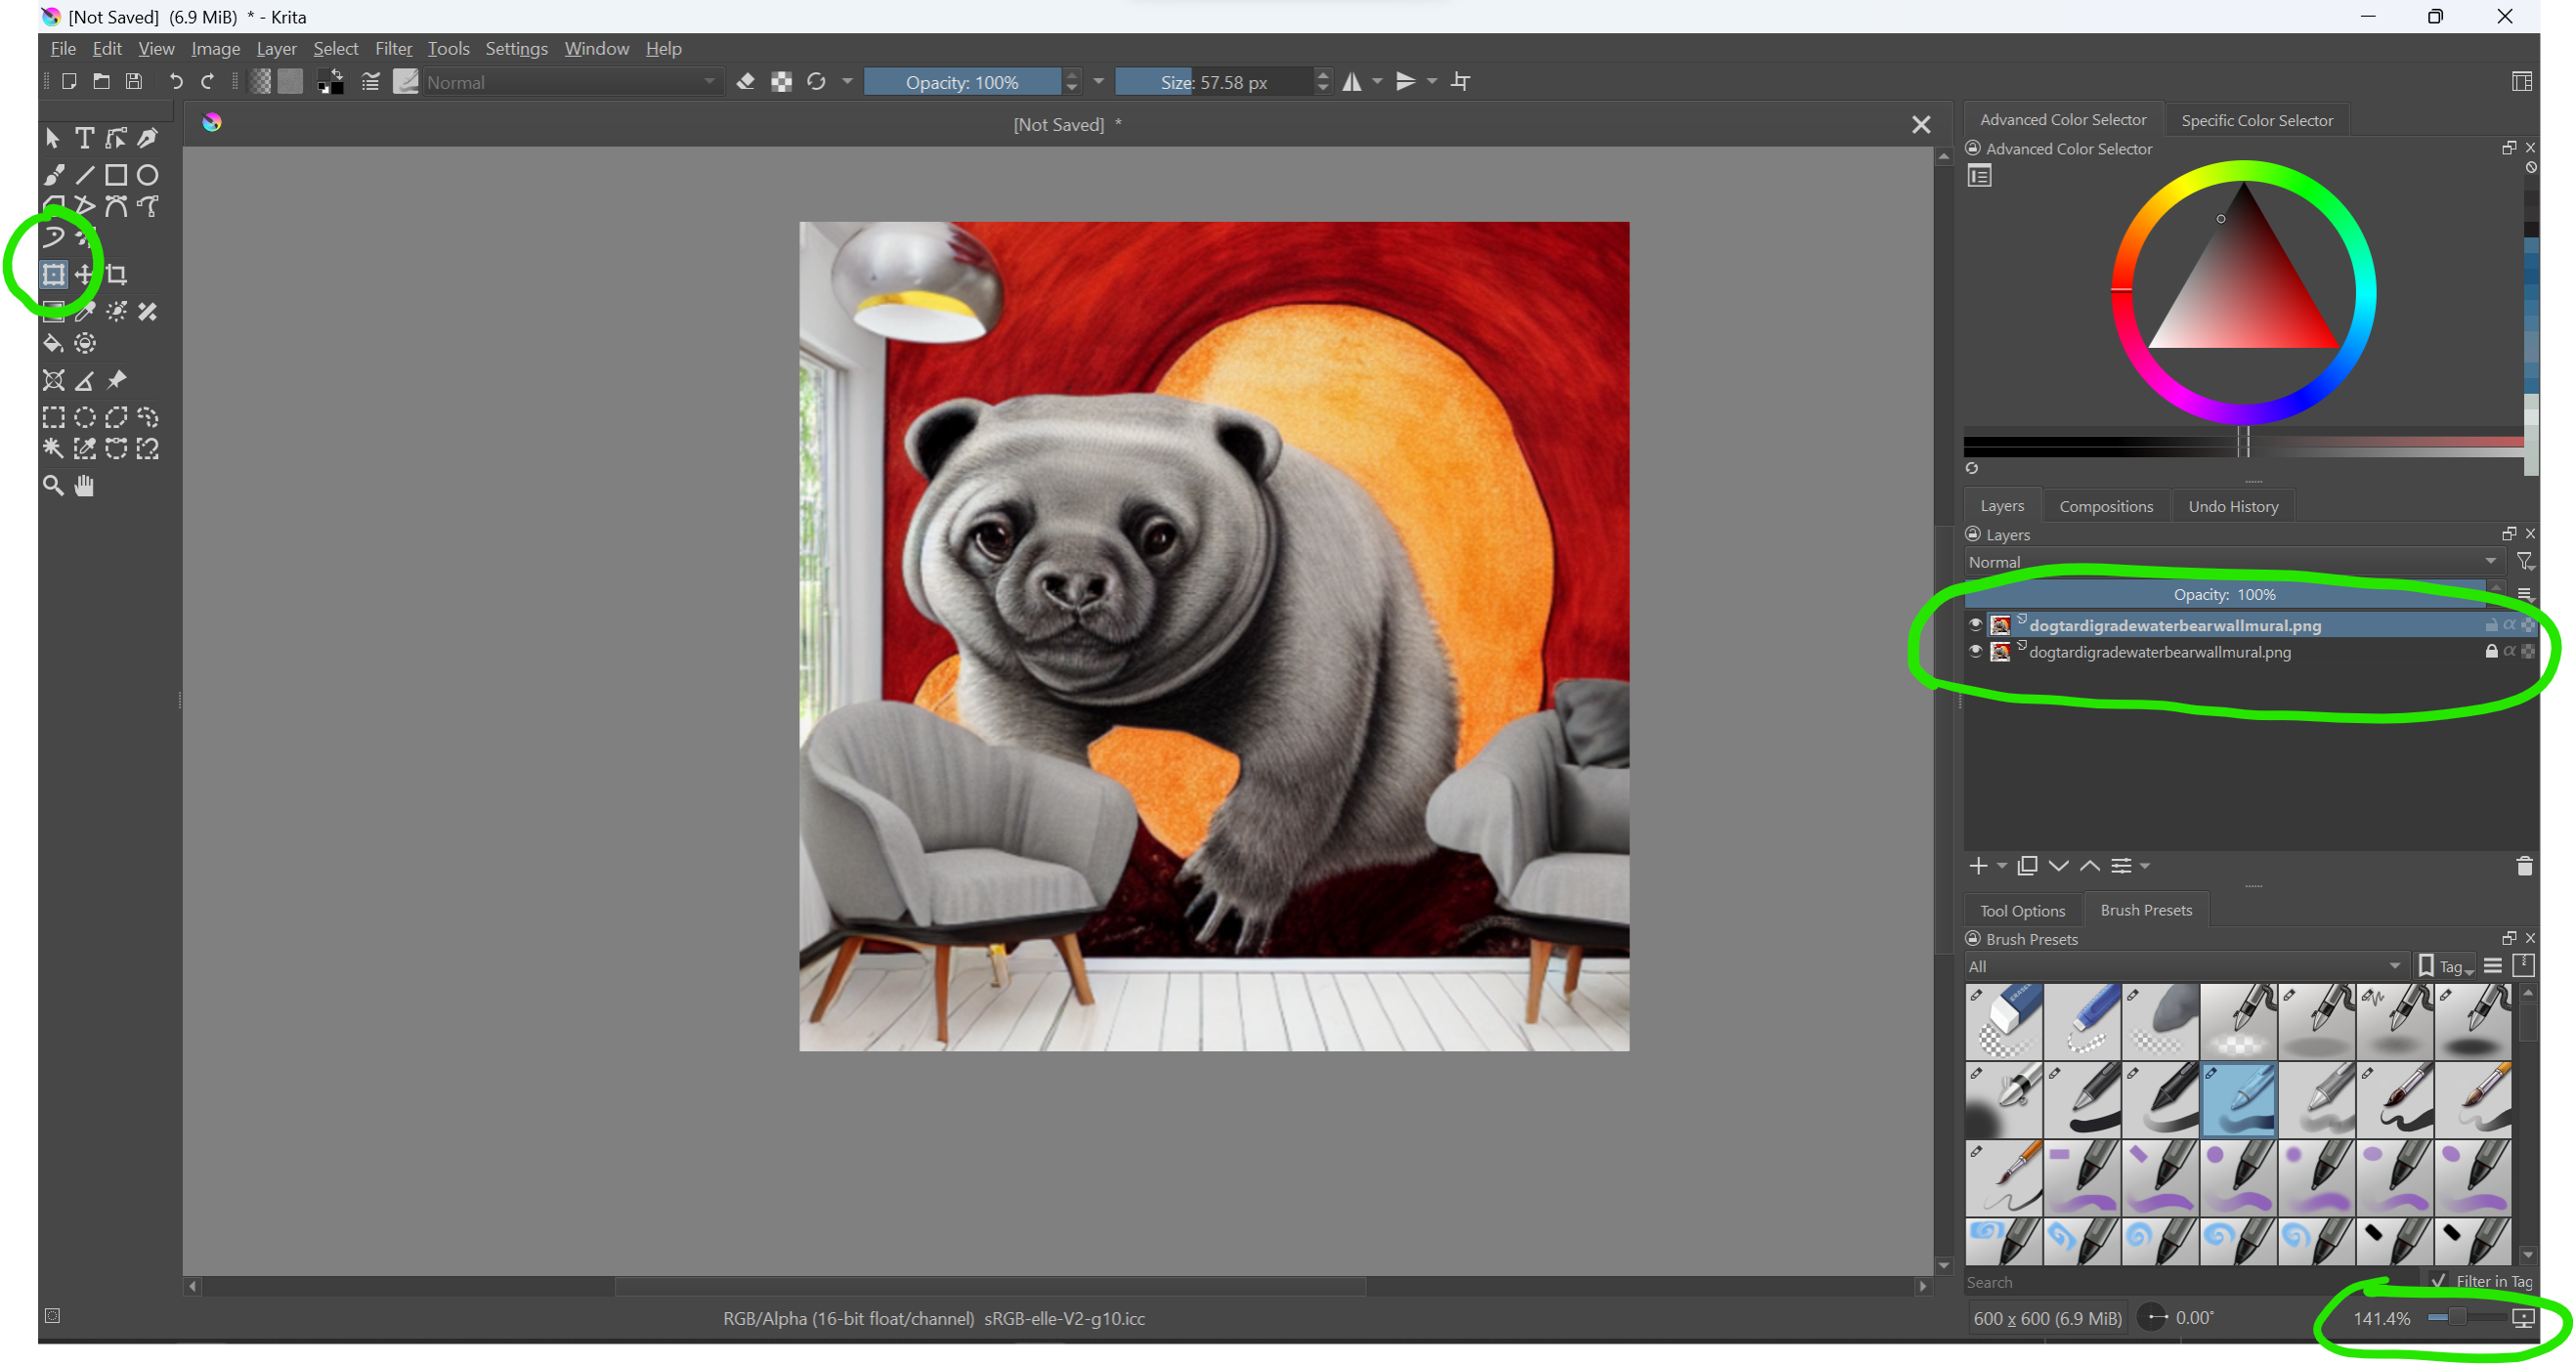Click the Tool Options tab button
The width and height of the screenshot is (2576, 1364).
coord(2021,911)
